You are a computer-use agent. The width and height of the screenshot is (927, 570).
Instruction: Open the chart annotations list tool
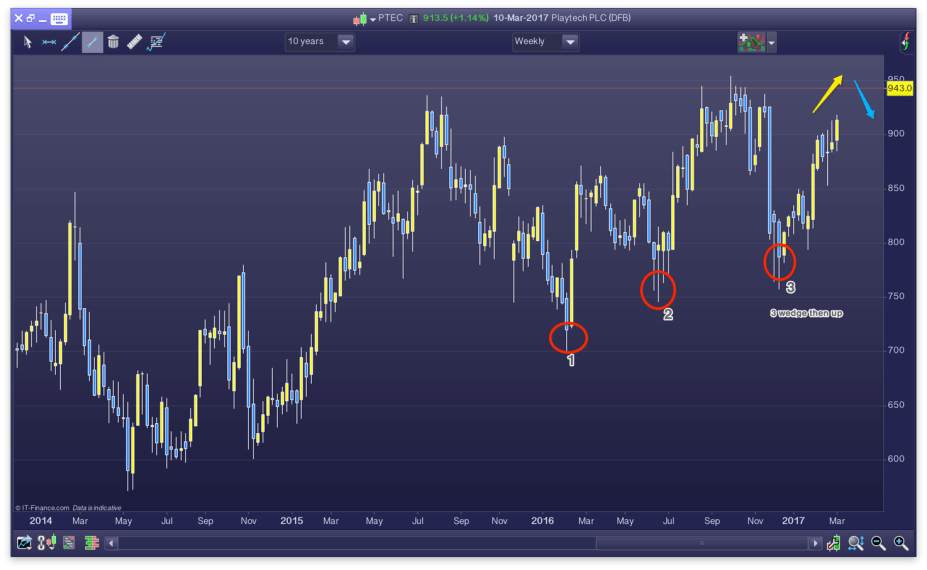[156, 42]
